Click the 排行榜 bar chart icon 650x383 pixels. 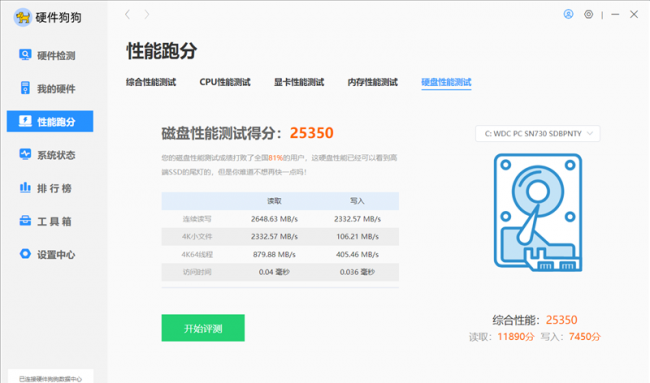tap(25, 187)
